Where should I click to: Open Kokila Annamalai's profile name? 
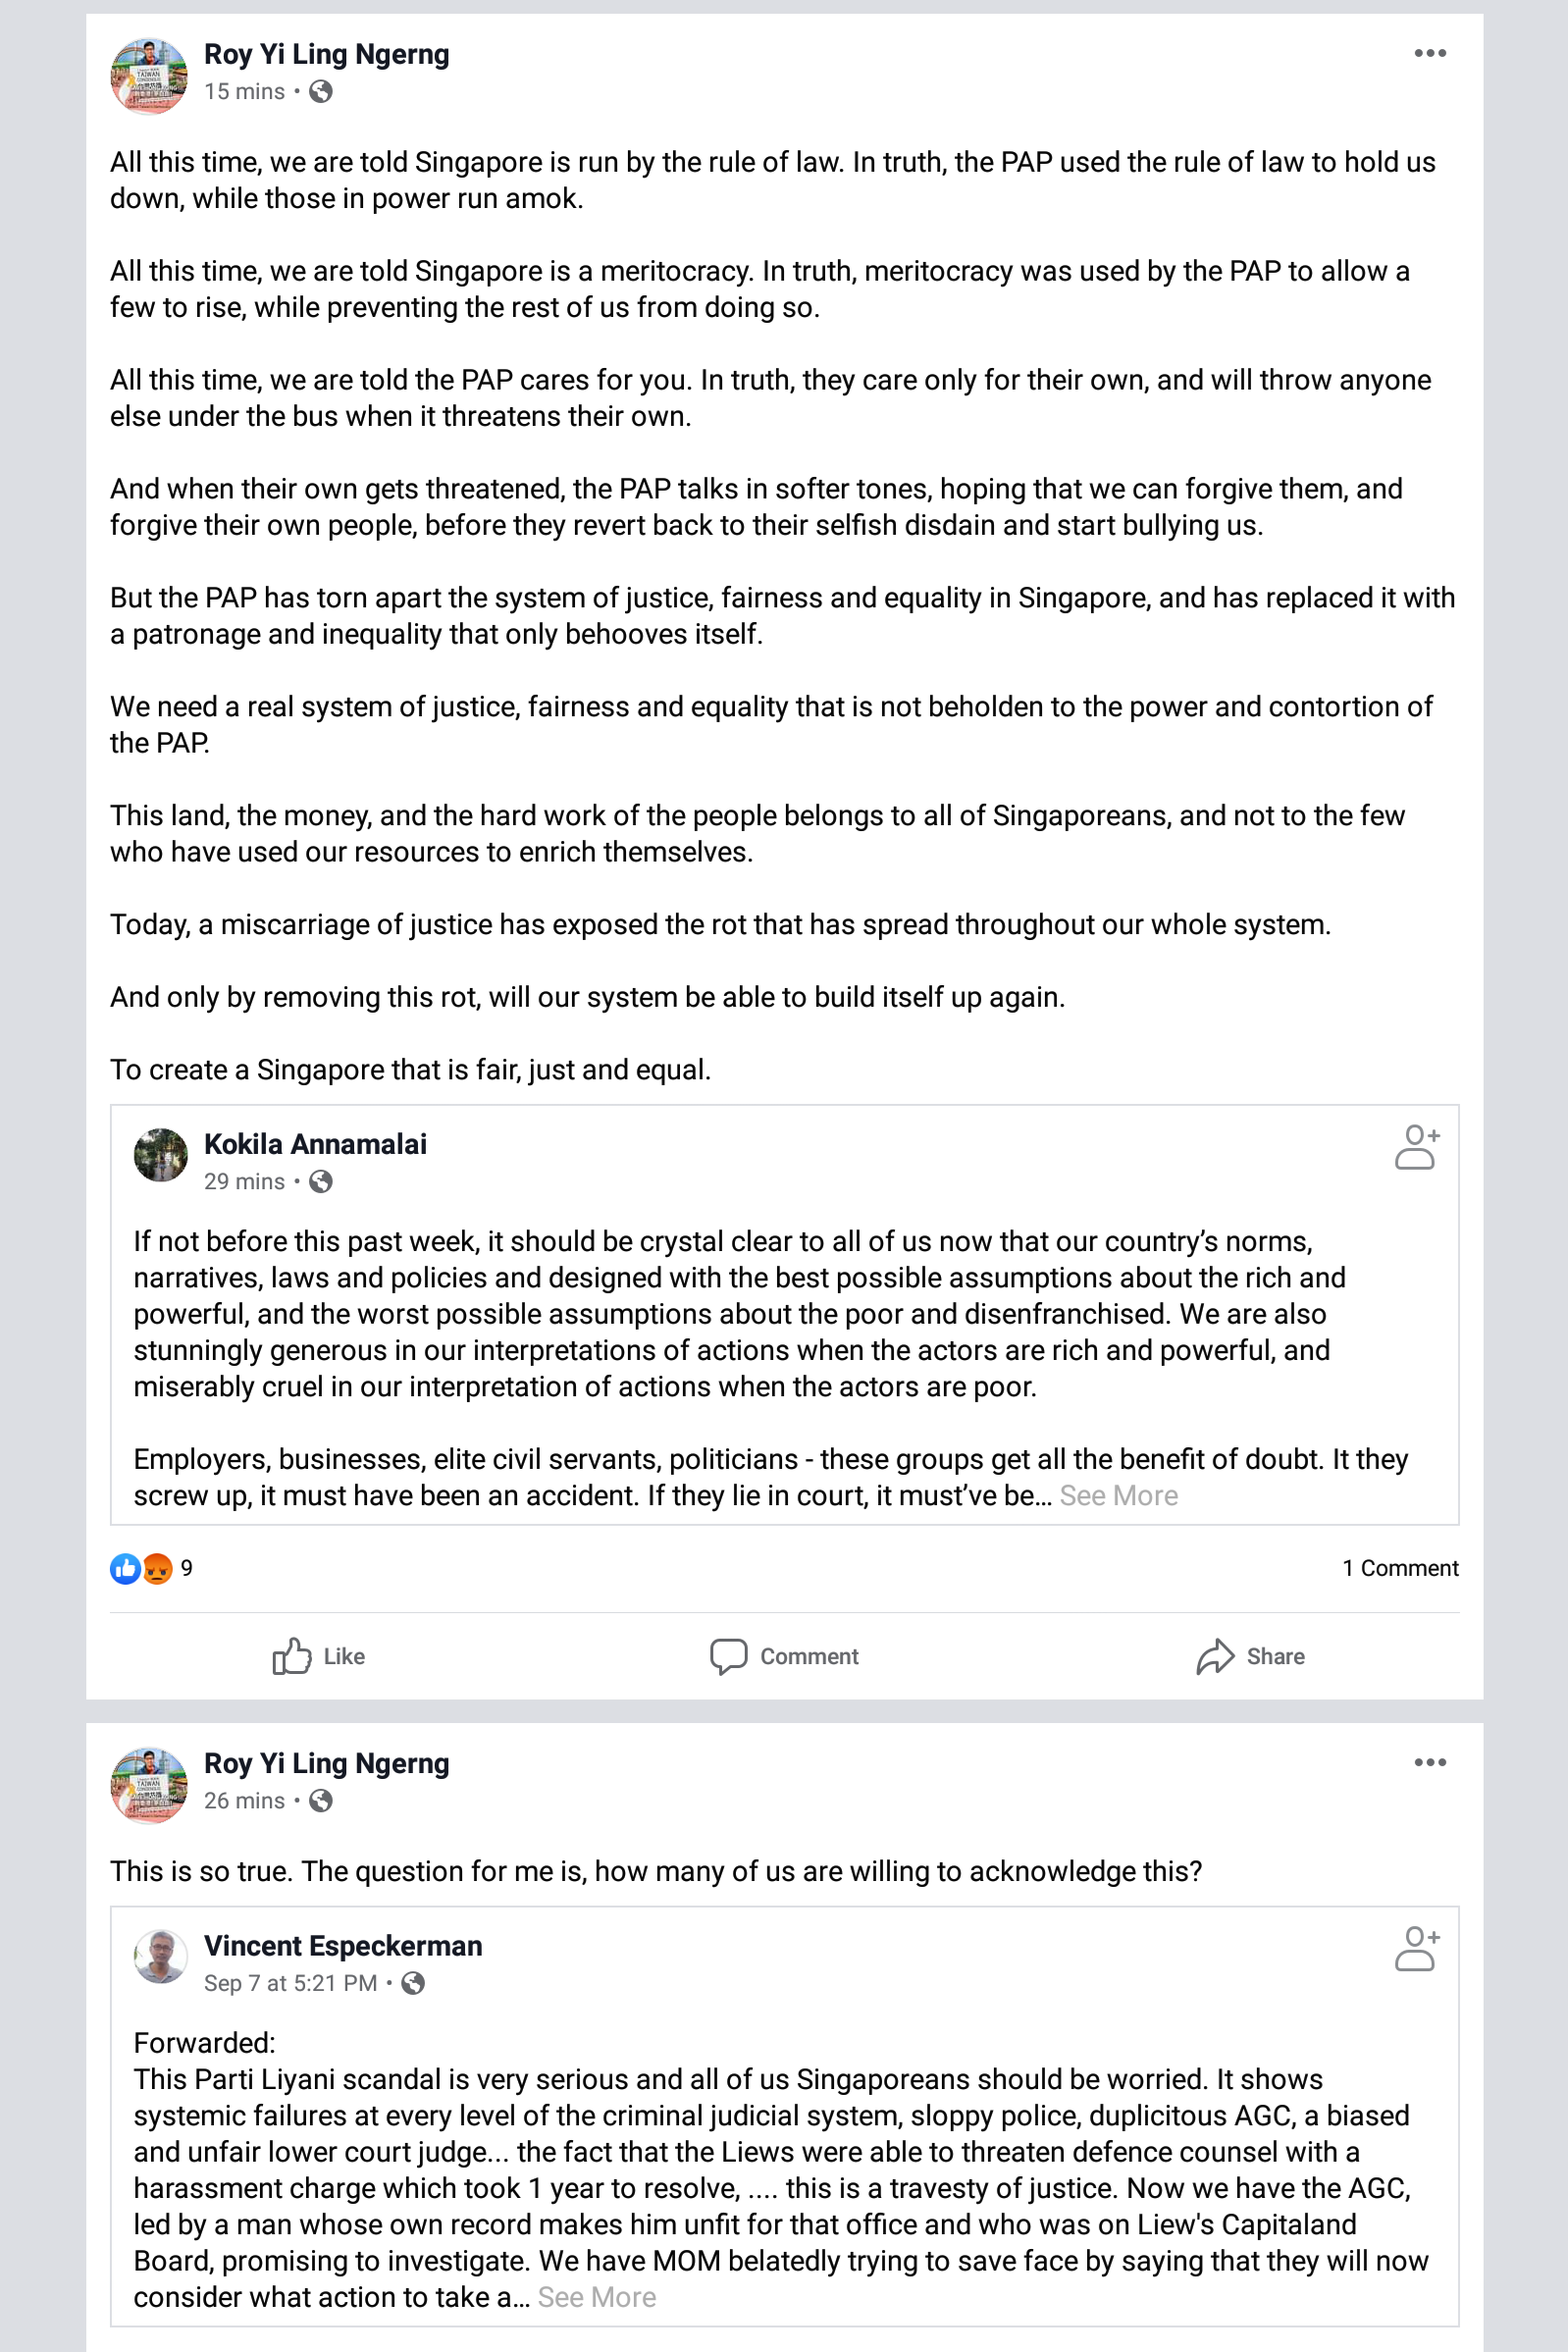pos(315,1144)
